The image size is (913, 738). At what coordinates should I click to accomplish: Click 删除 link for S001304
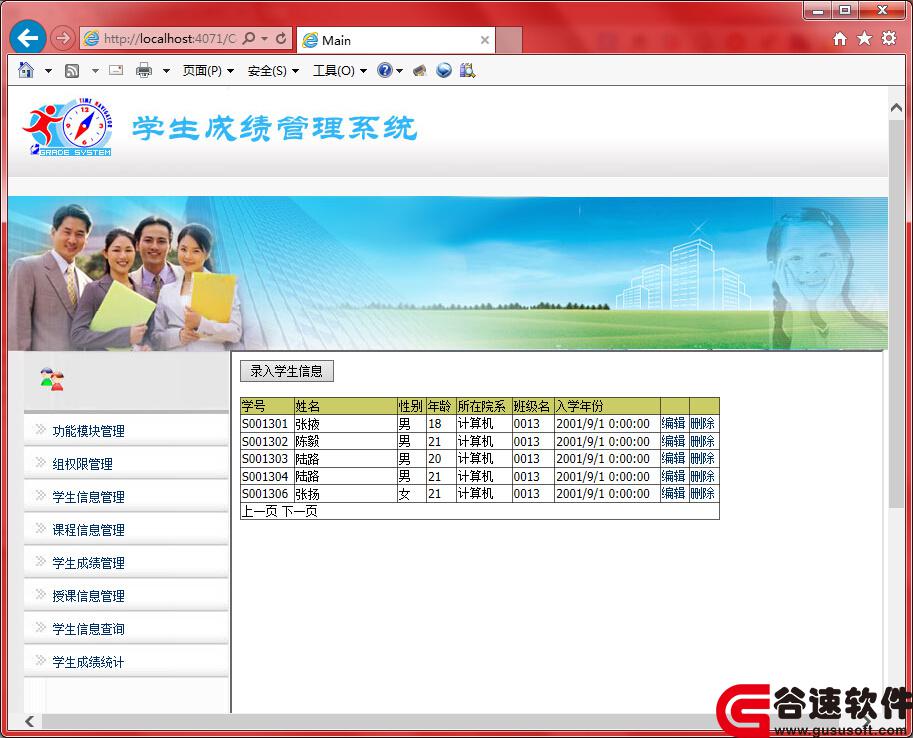pyautogui.click(x=703, y=476)
